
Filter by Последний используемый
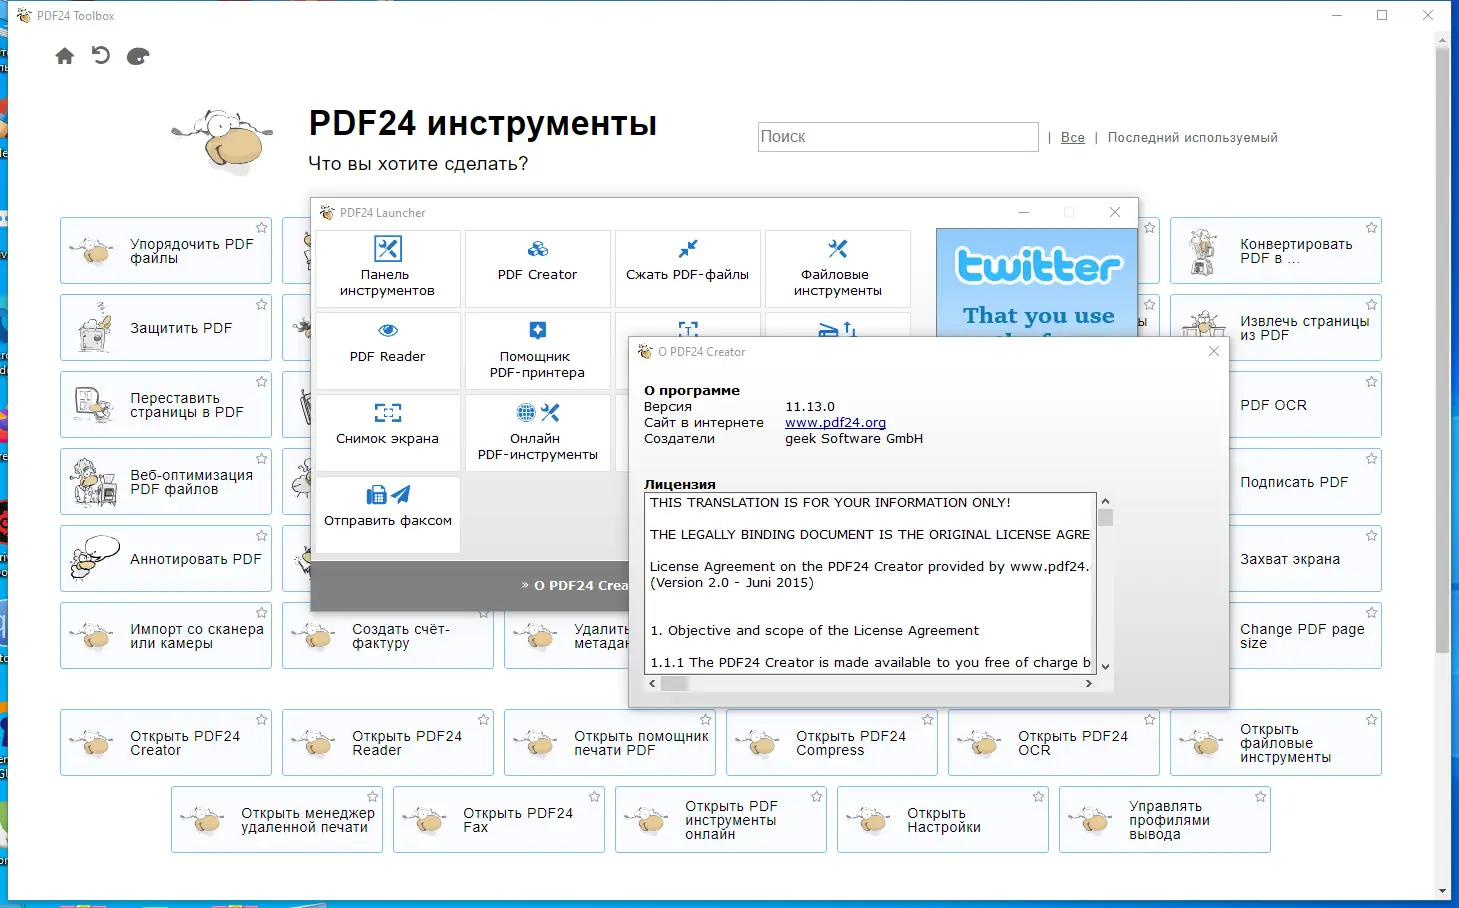1193,138
